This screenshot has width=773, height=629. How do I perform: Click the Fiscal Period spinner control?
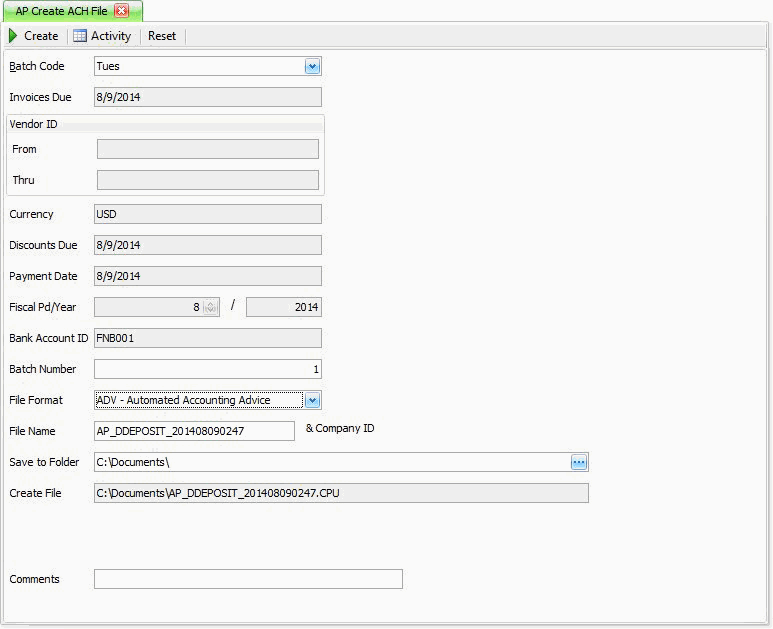coord(210,308)
